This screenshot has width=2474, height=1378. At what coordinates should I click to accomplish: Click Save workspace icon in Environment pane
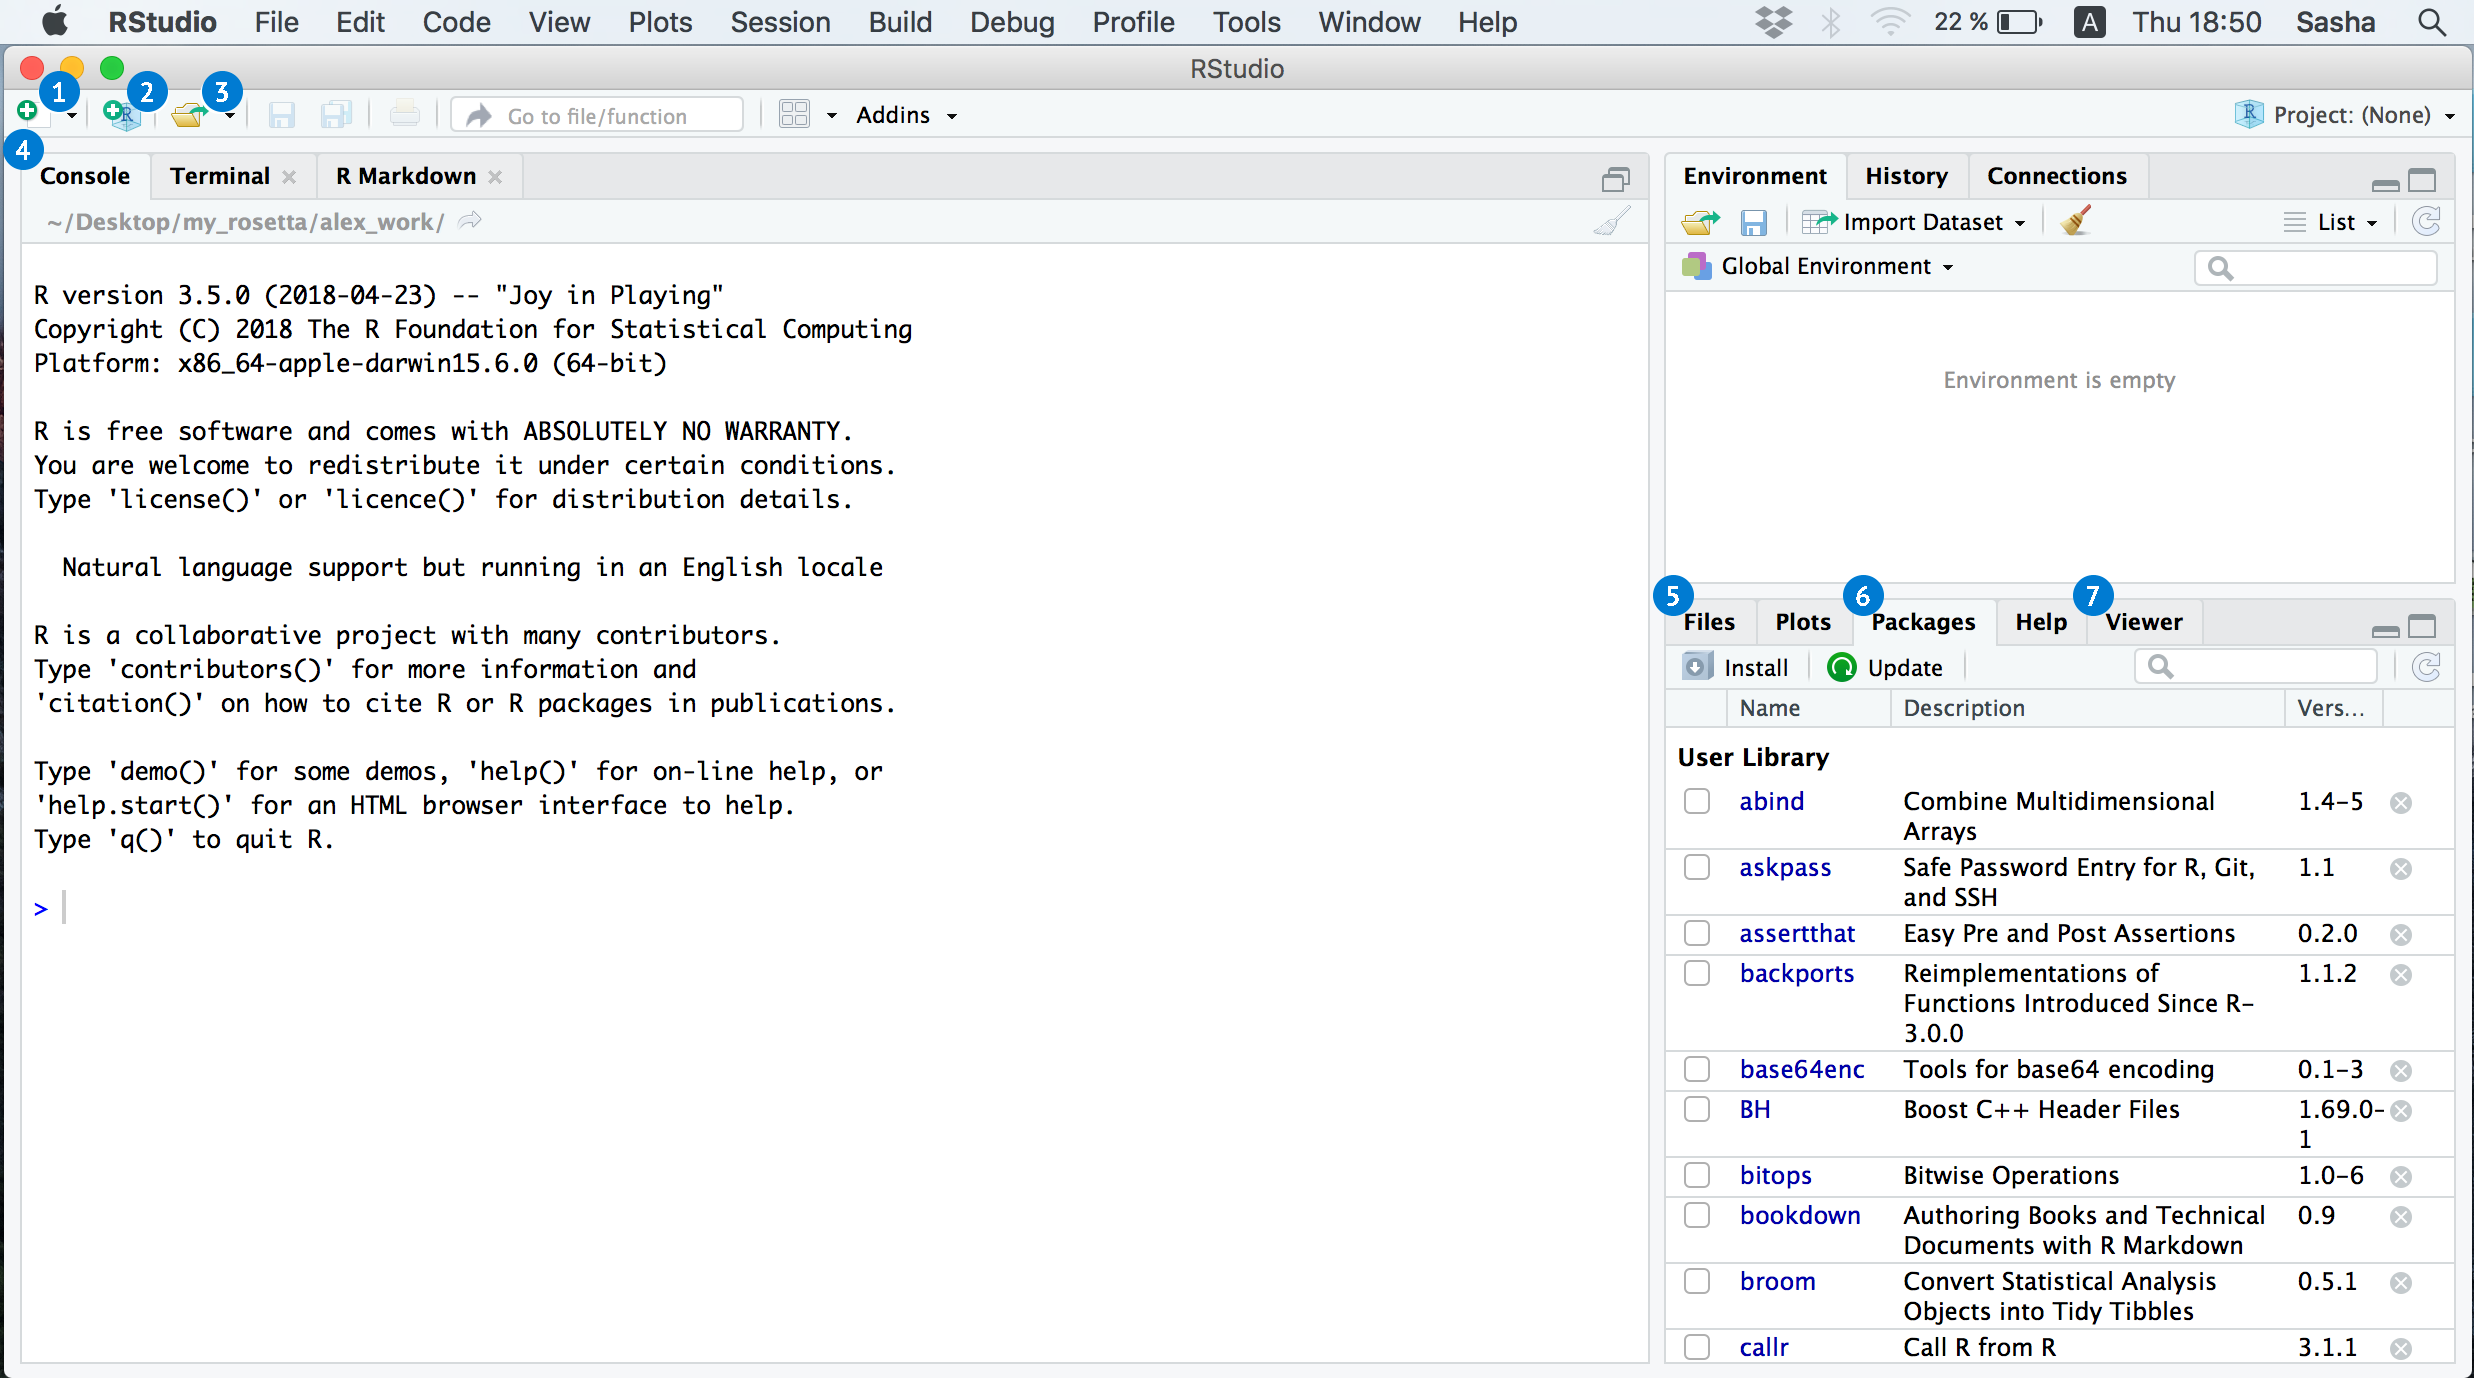click(x=1754, y=222)
